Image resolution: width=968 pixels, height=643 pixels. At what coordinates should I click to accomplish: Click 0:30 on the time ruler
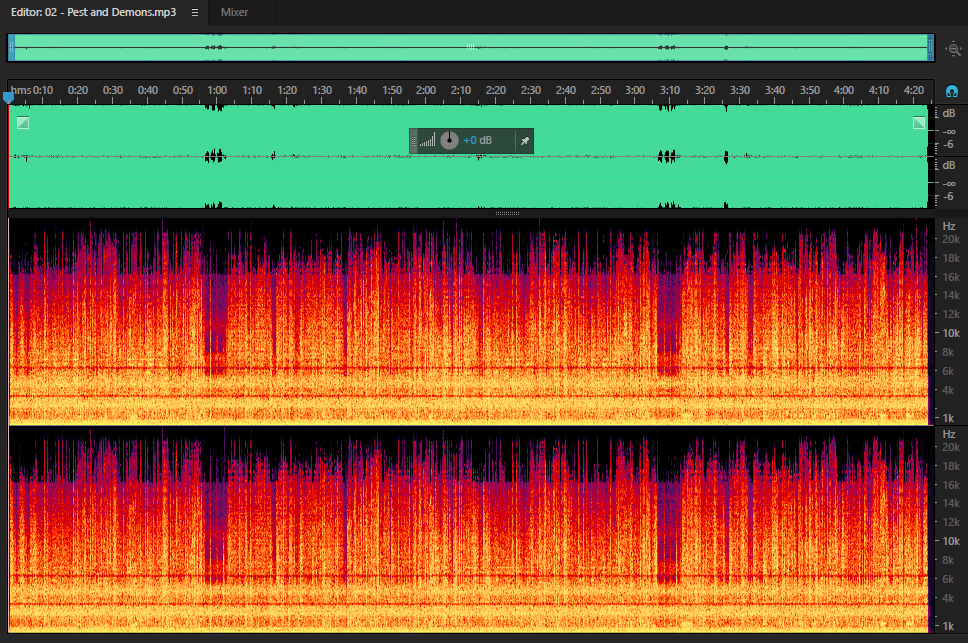click(112, 90)
